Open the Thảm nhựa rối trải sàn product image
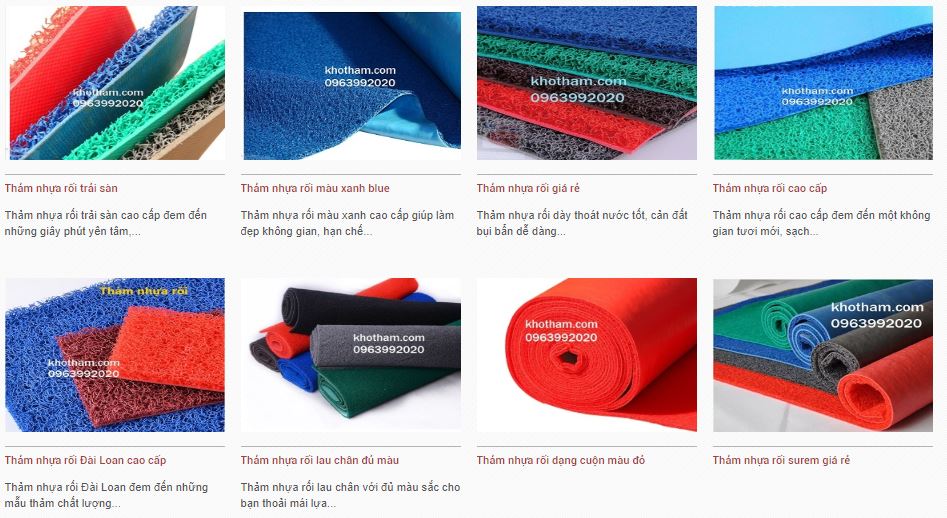Image resolution: width=947 pixels, height=518 pixels. pyautogui.click(x=115, y=83)
